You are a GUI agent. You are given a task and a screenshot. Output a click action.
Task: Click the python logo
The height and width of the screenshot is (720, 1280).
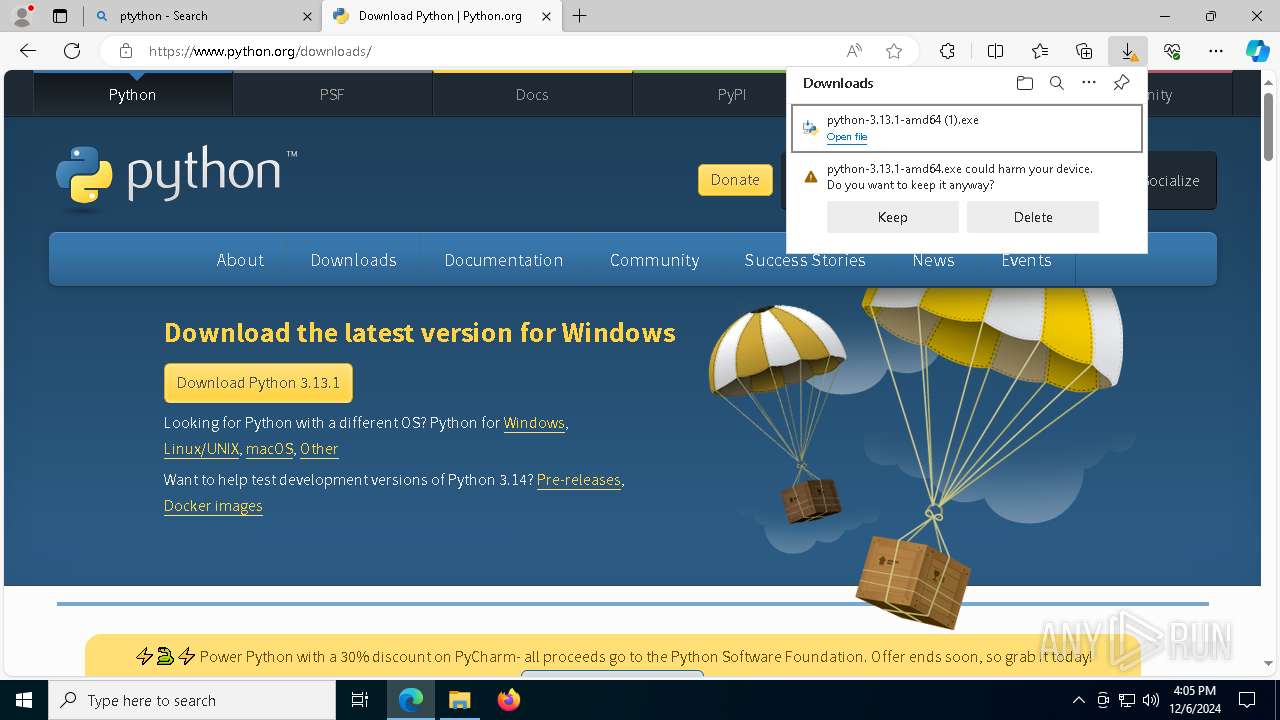[176, 177]
